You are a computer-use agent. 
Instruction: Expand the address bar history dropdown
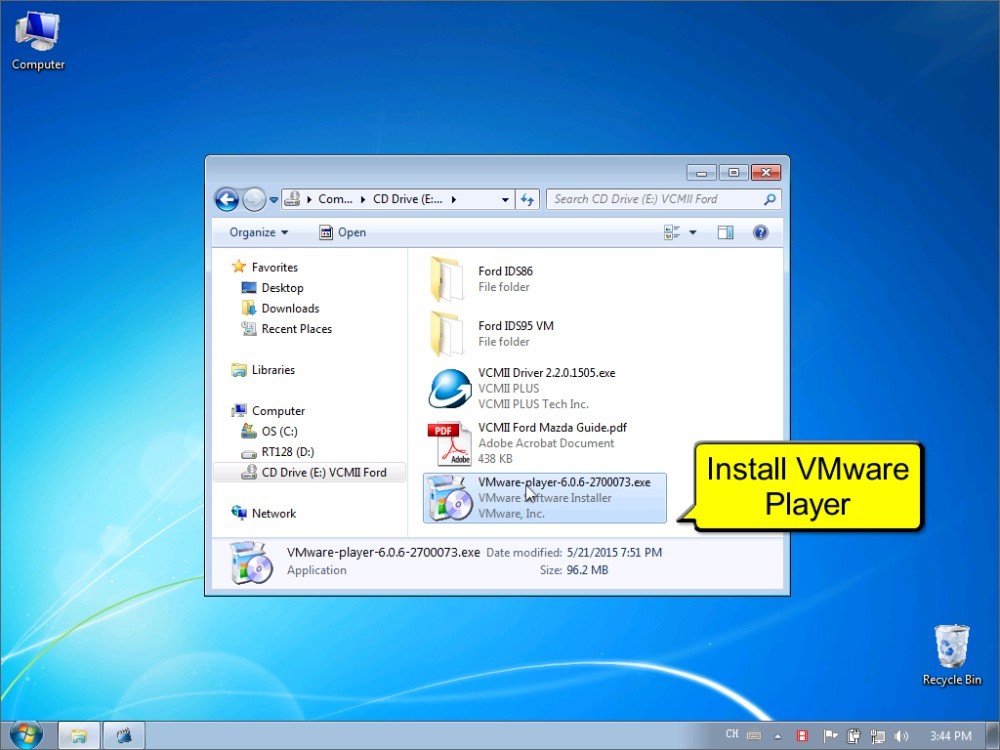click(505, 200)
